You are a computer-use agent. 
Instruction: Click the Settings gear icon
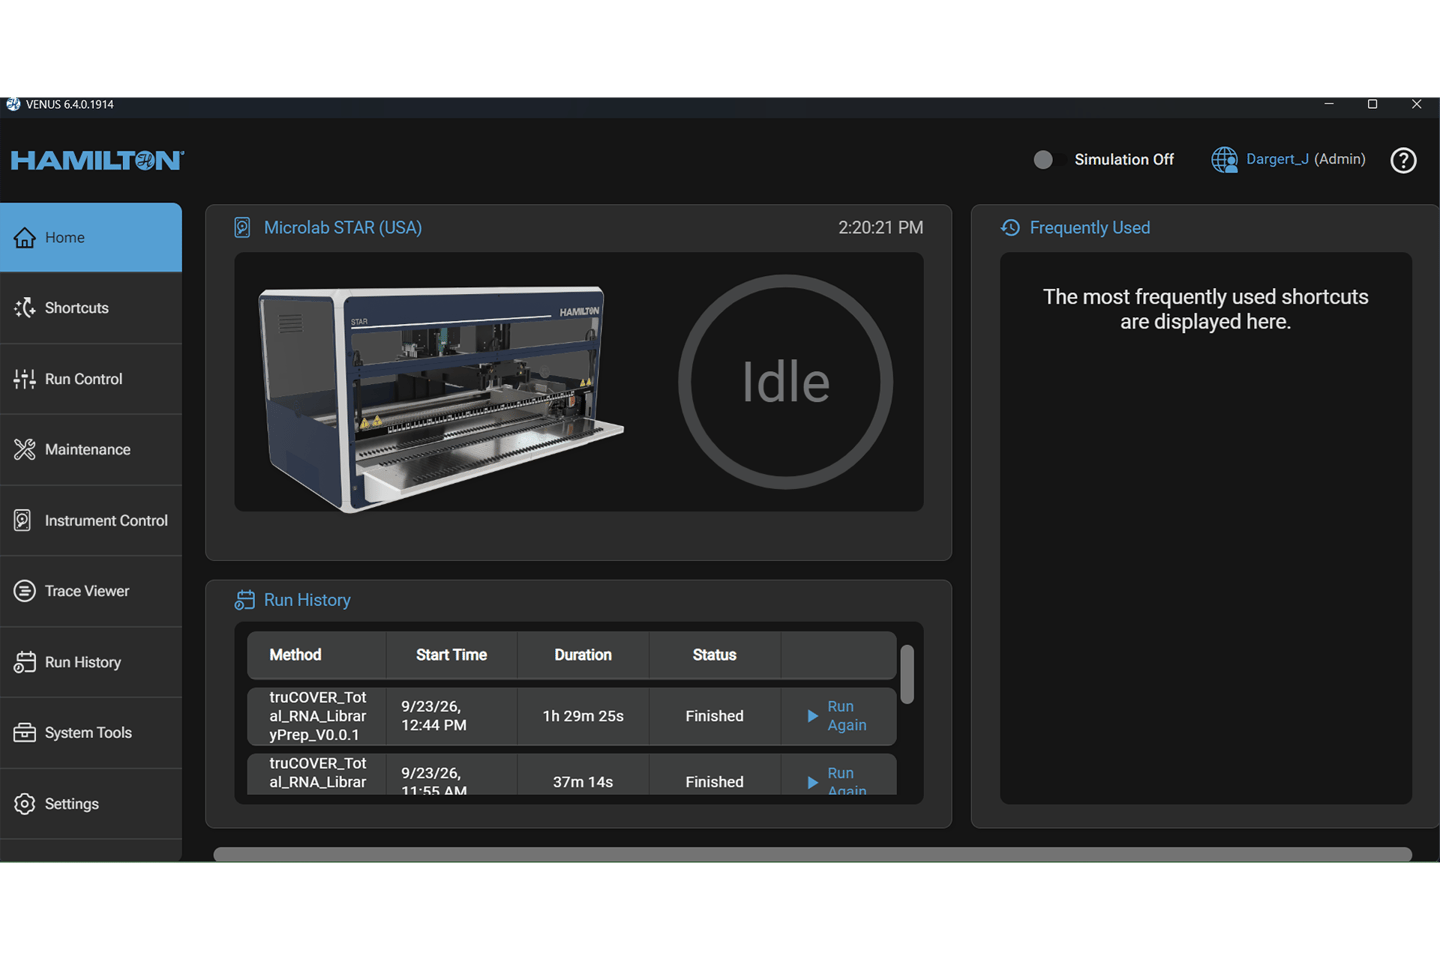[x=24, y=804]
